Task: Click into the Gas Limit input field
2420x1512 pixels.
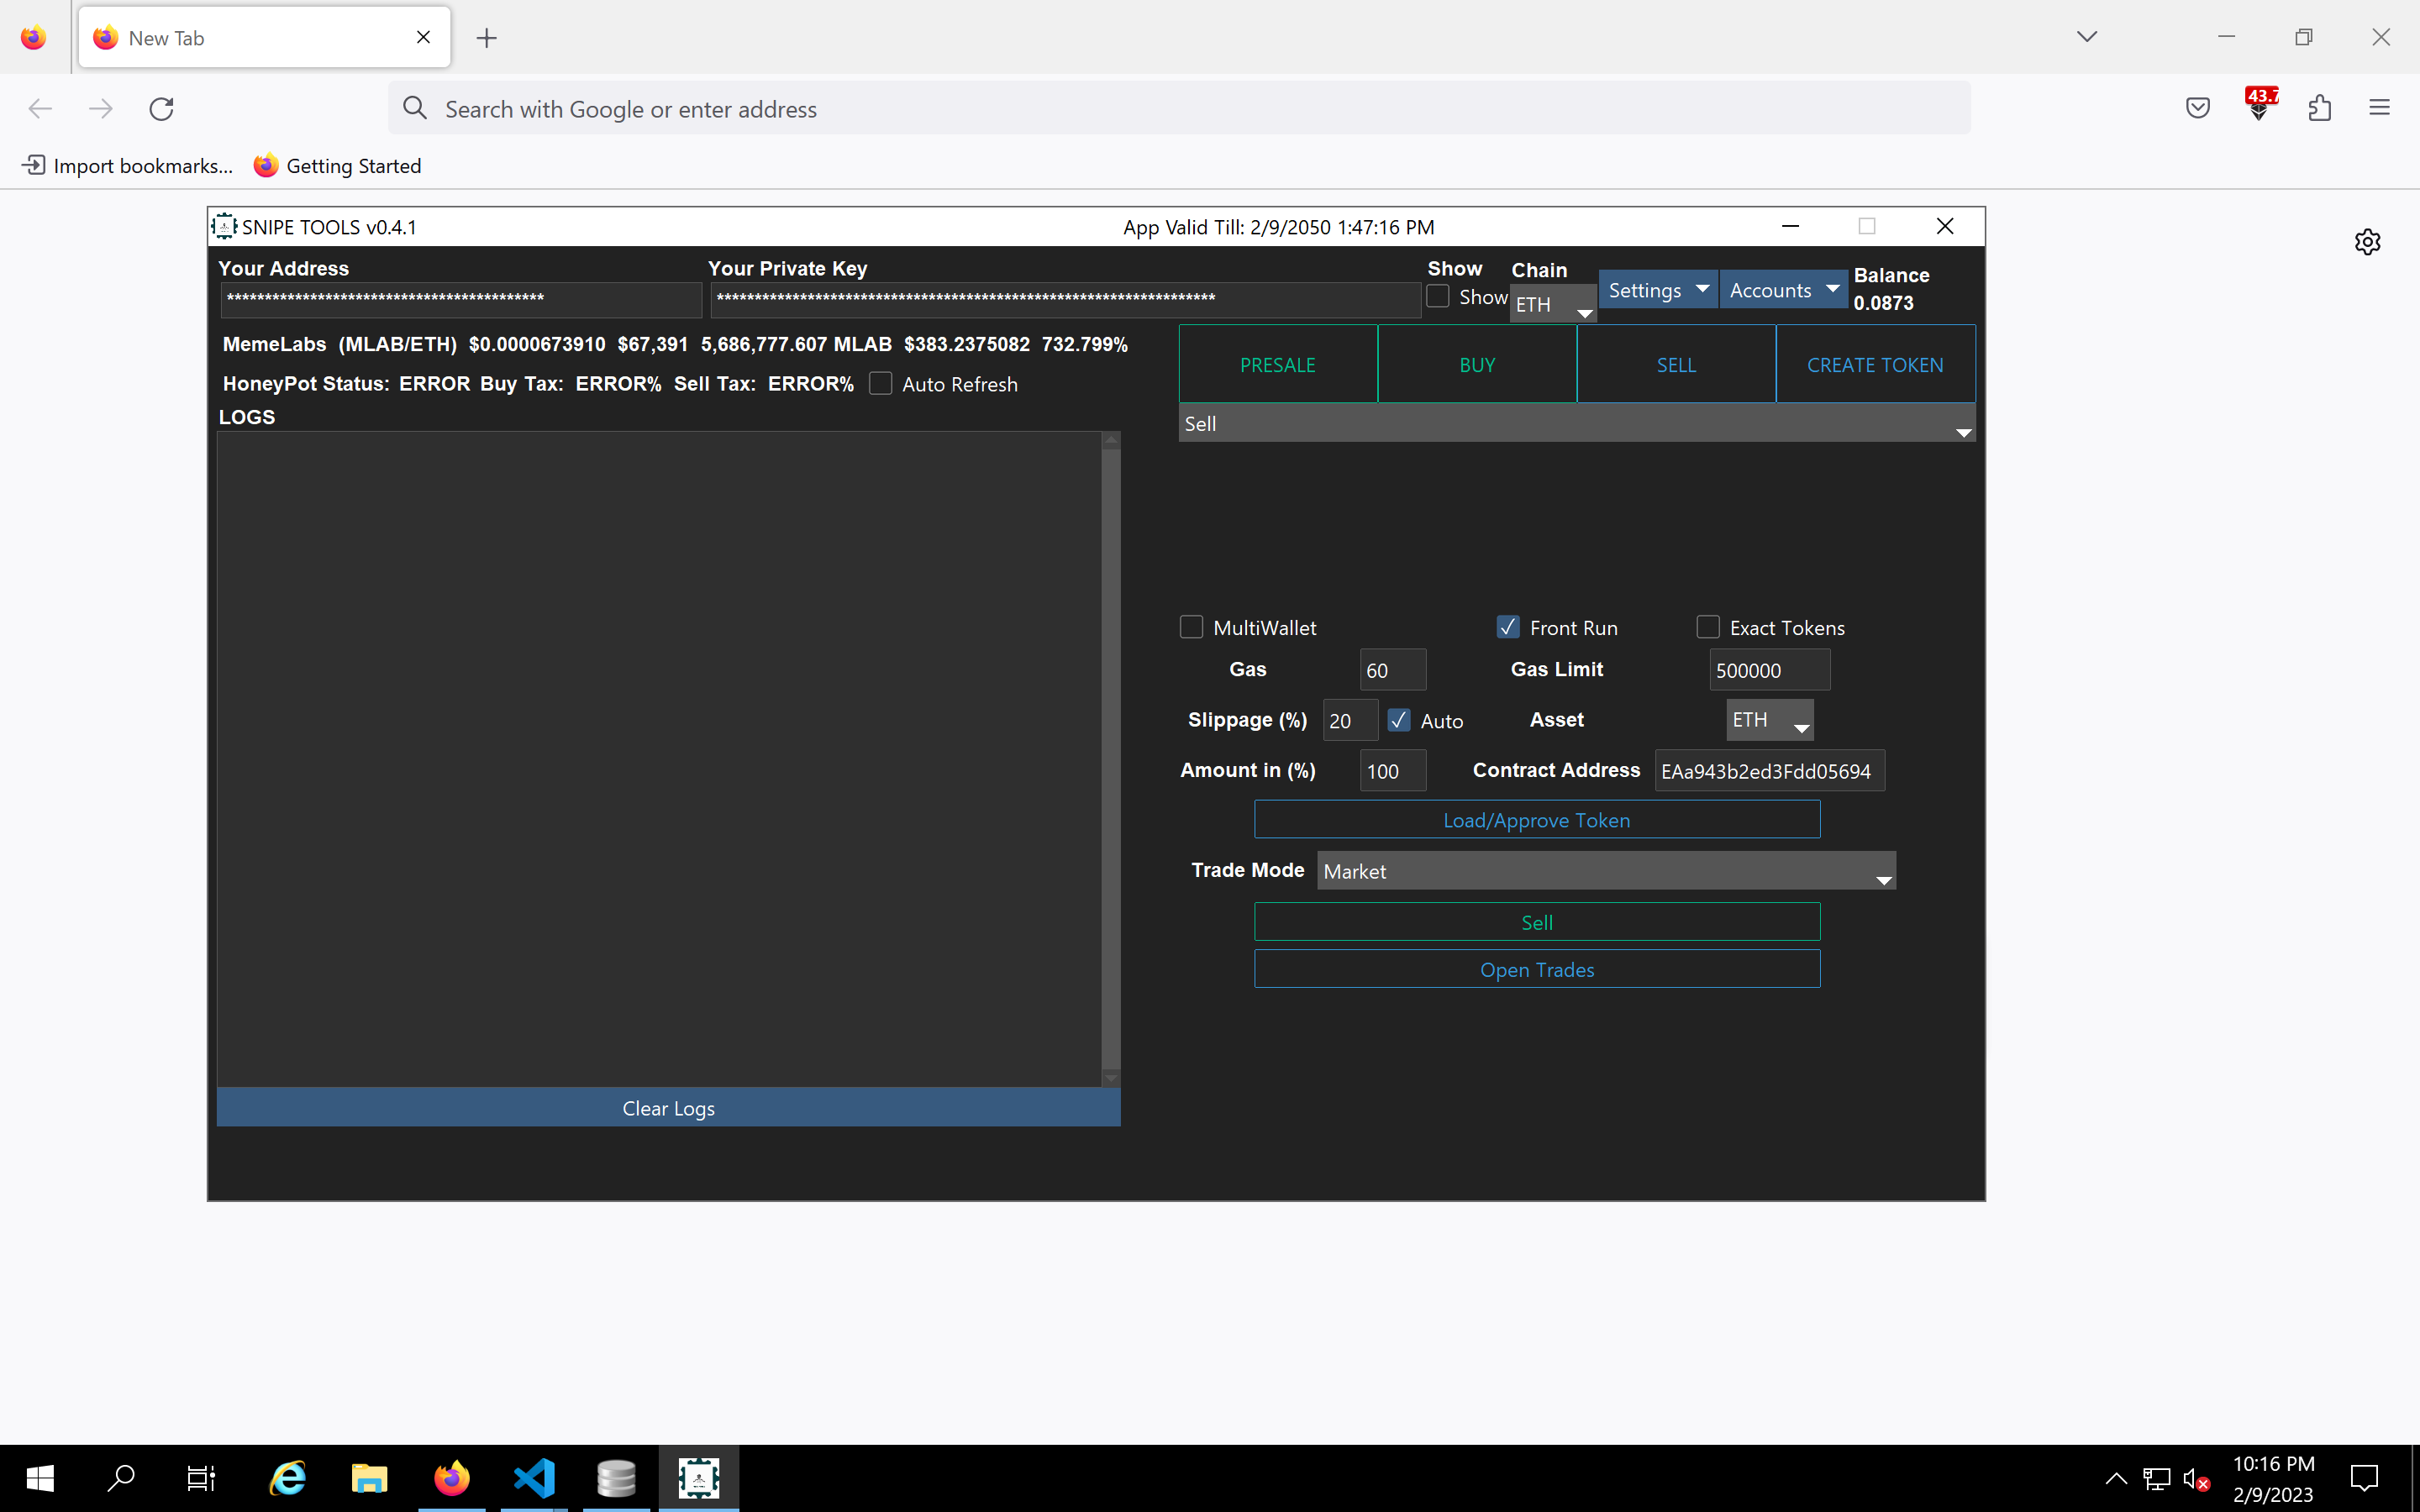Action: point(1769,670)
